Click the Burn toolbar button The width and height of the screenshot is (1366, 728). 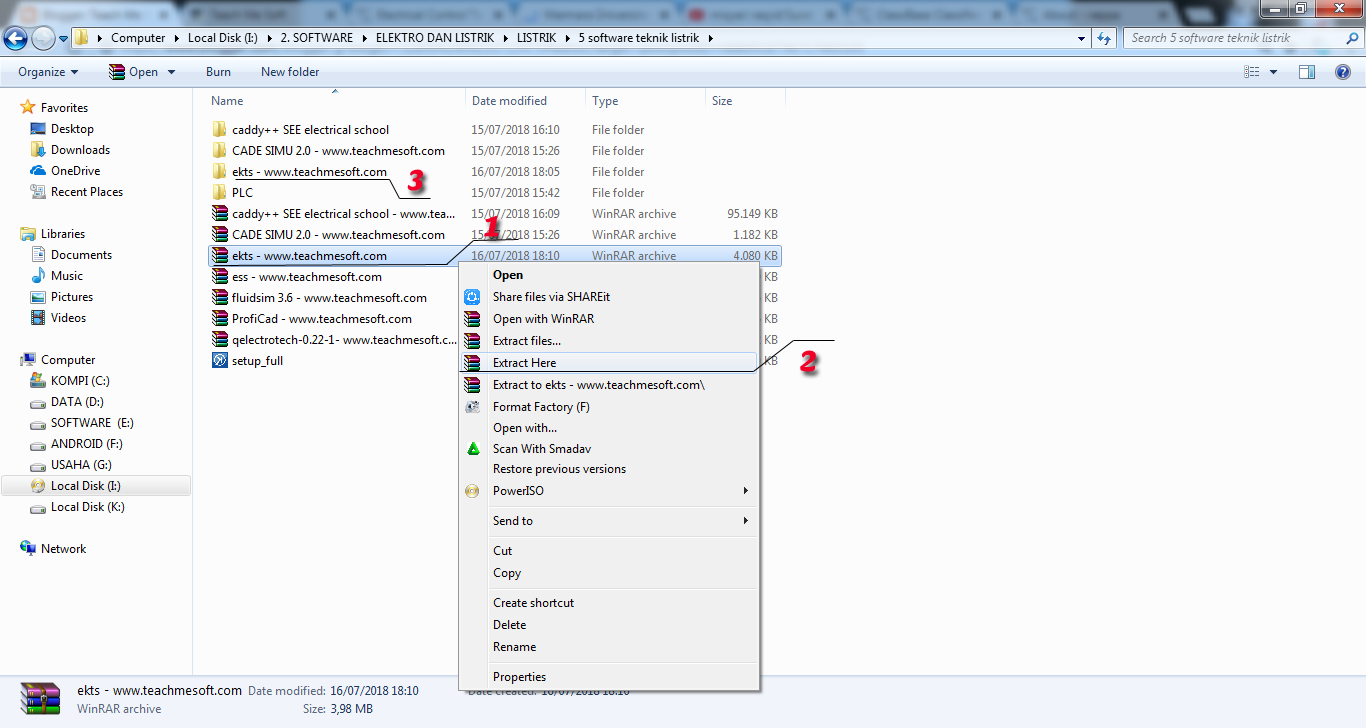tap(218, 72)
